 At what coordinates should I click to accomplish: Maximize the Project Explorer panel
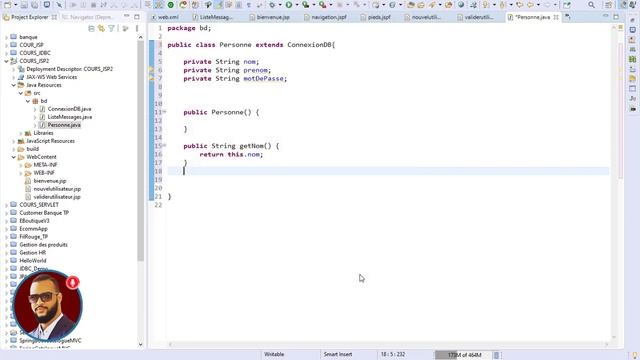click(x=137, y=17)
